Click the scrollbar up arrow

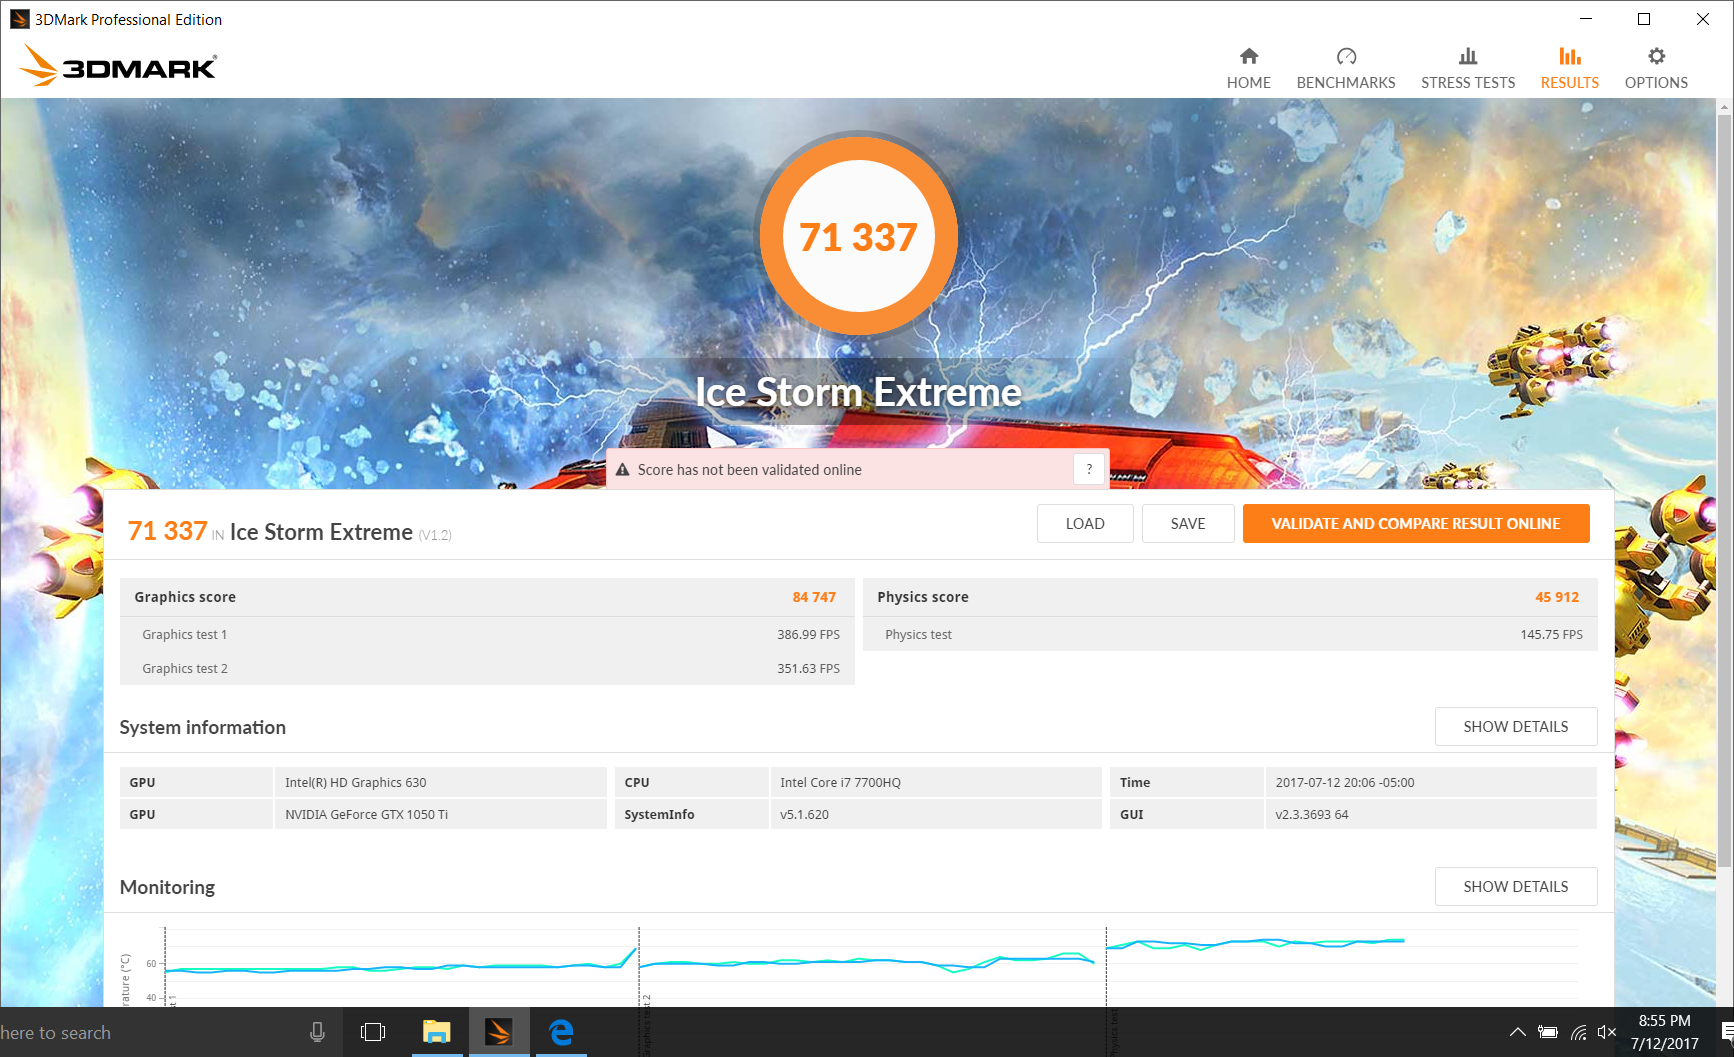click(x=1725, y=105)
